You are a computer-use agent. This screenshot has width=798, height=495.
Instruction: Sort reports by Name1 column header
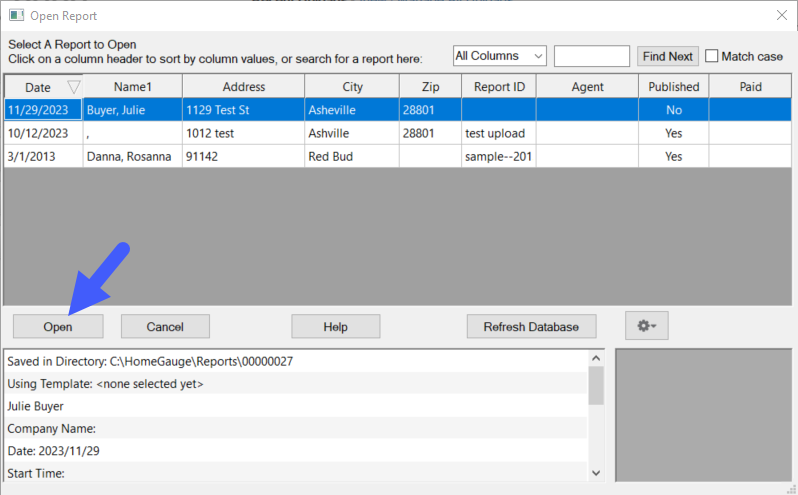pyautogui.click(x=132, y=87)
